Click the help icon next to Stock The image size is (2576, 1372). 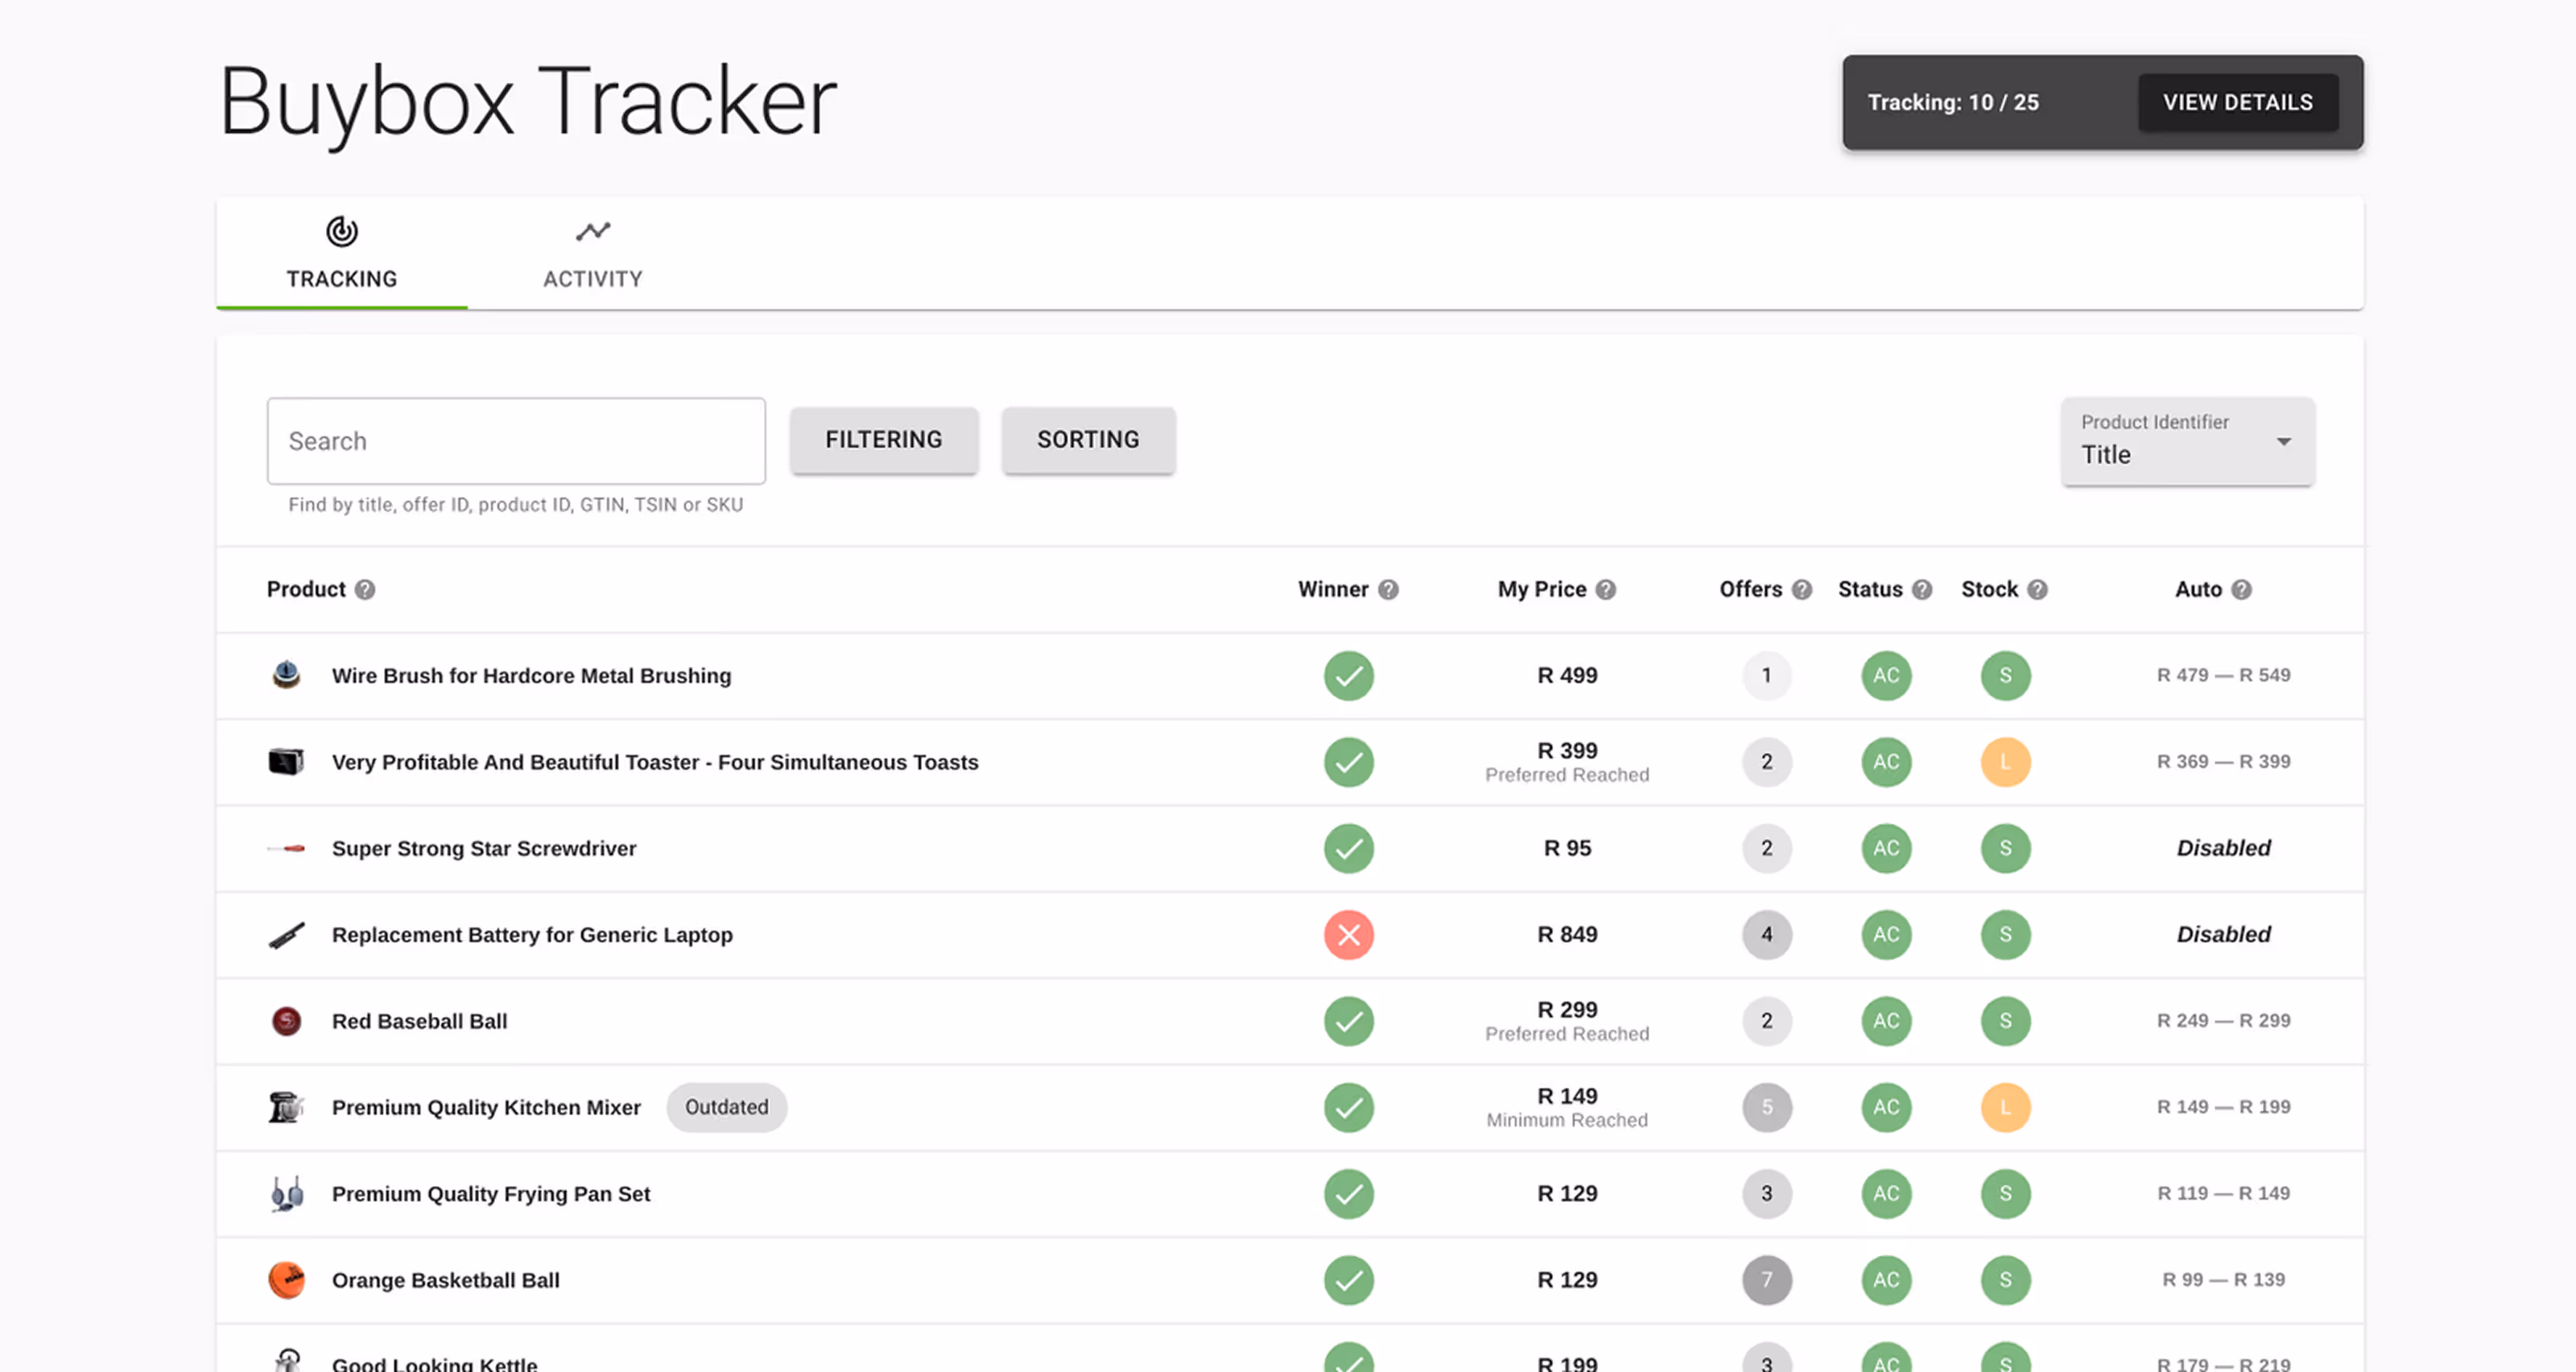coord(2037,589)
